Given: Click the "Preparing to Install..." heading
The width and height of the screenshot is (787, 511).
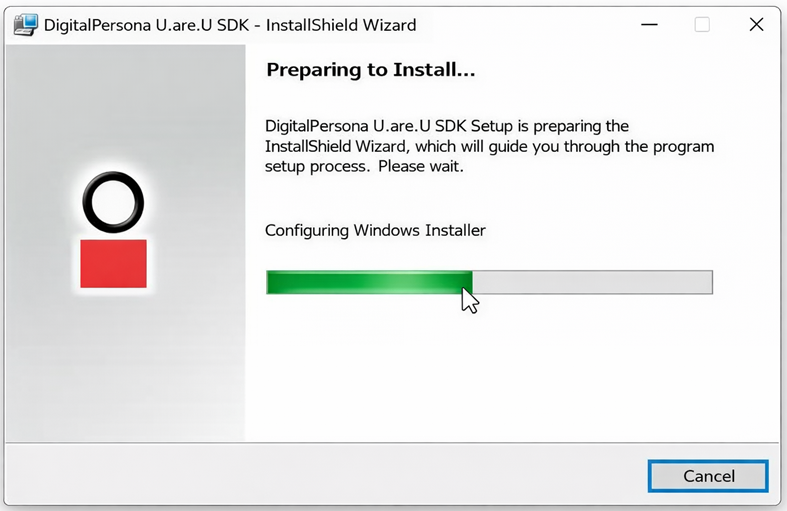Looking at the screenshot, I should (370, 72).
